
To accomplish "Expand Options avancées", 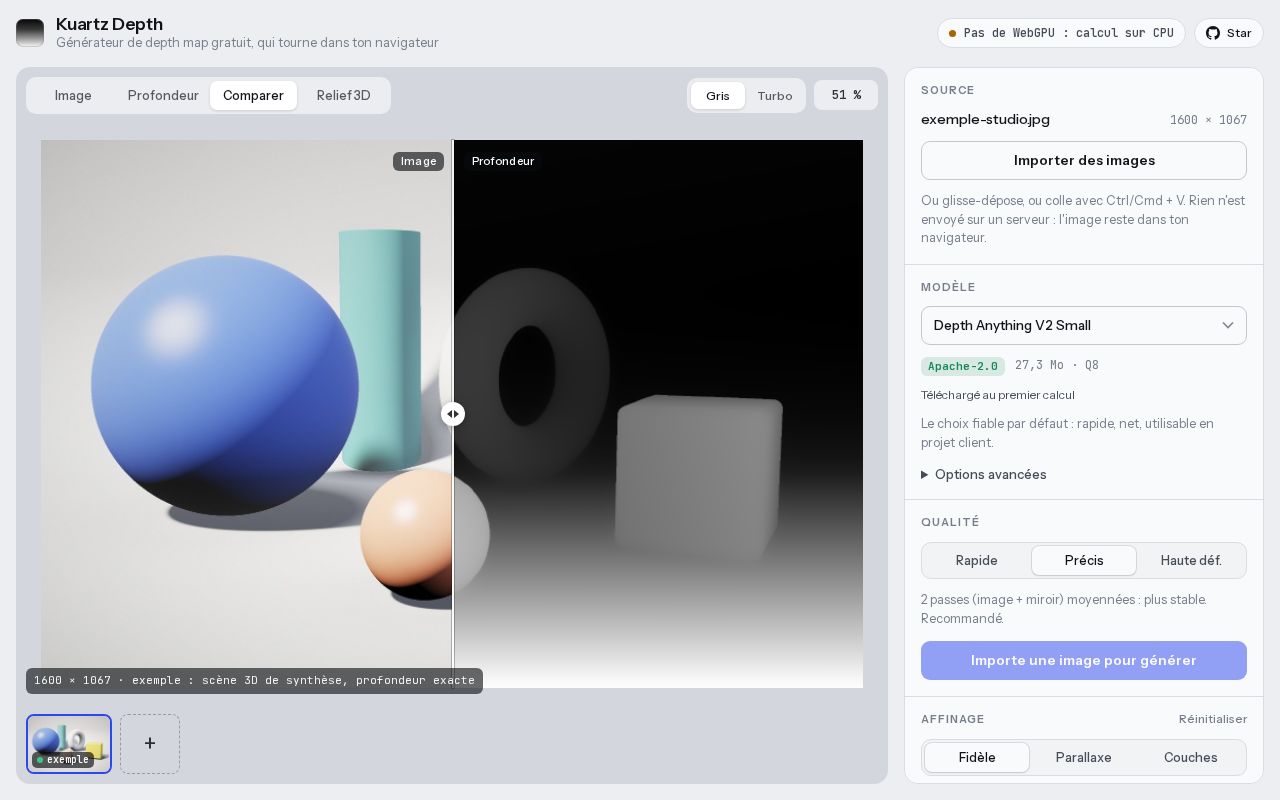I will point(984,474).
